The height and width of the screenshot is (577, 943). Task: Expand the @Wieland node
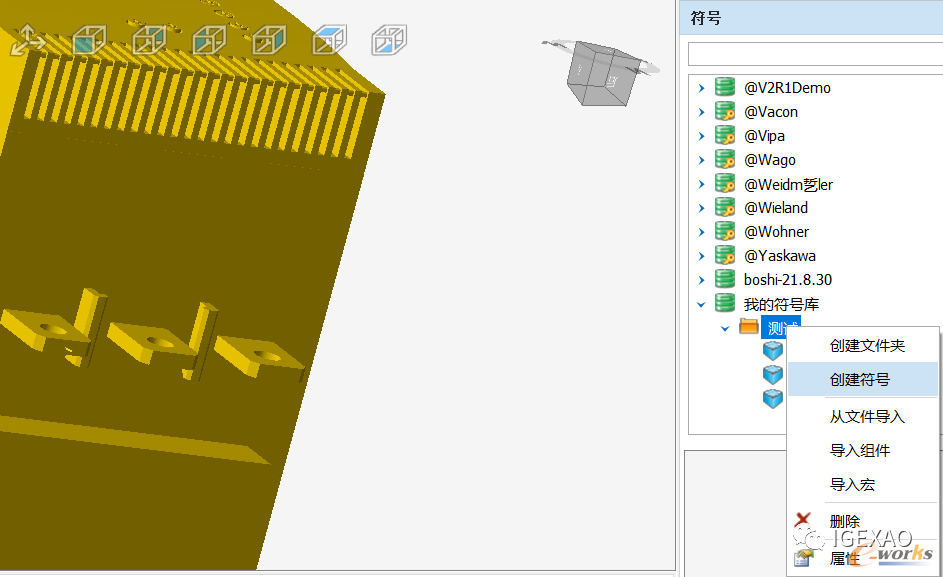click(x=701, y=208)
